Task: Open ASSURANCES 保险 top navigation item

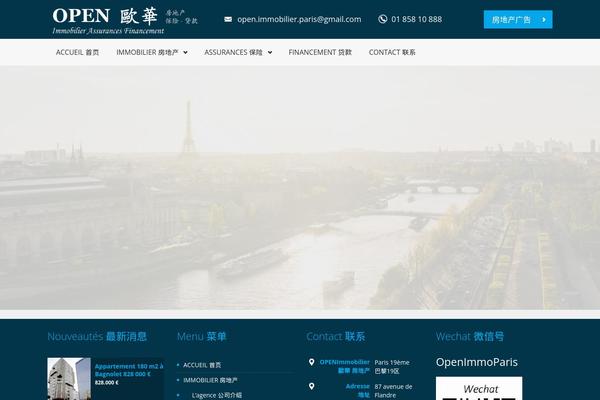Action: (233, 52)
